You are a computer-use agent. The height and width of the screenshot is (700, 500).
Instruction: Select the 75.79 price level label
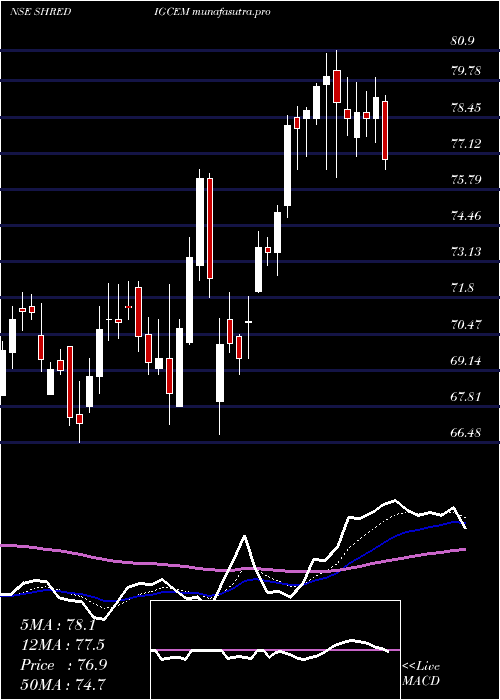(x=466, y=180)
